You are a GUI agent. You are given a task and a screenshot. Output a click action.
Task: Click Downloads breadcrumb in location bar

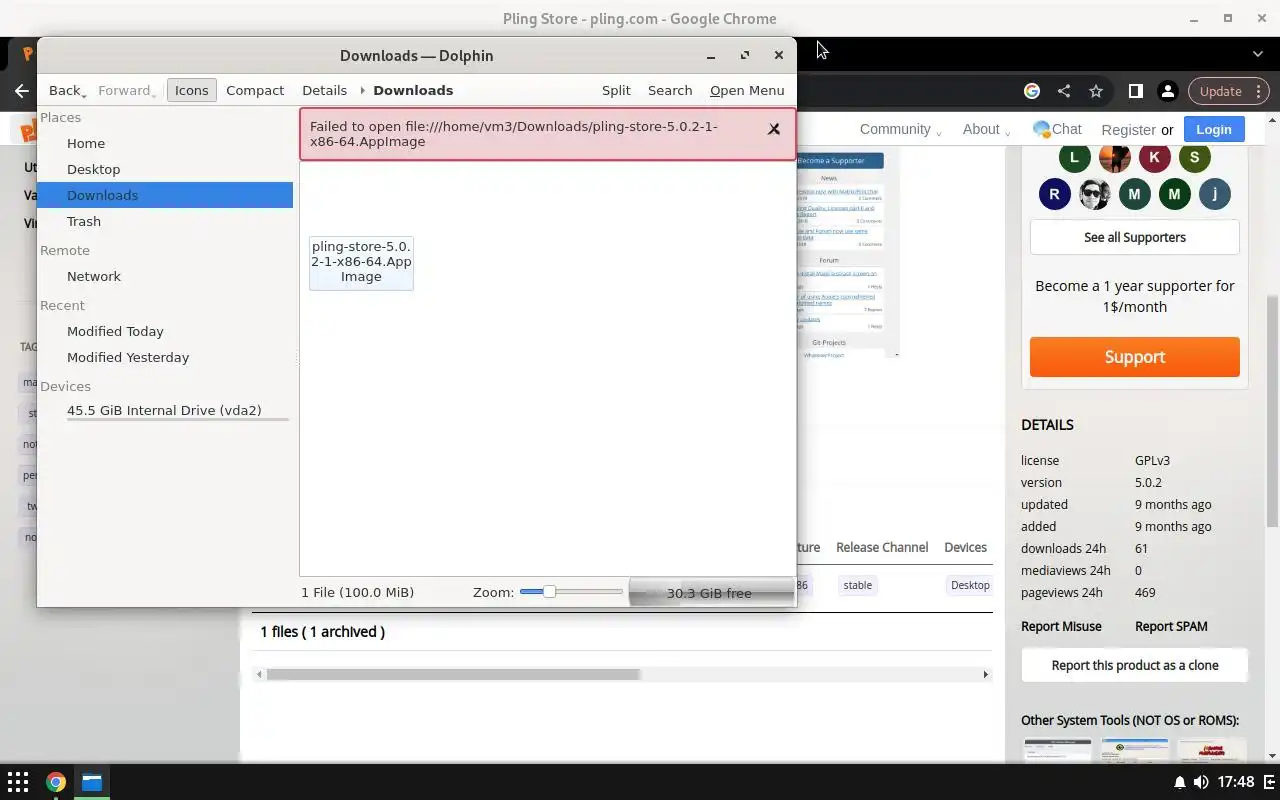(413, 90)
